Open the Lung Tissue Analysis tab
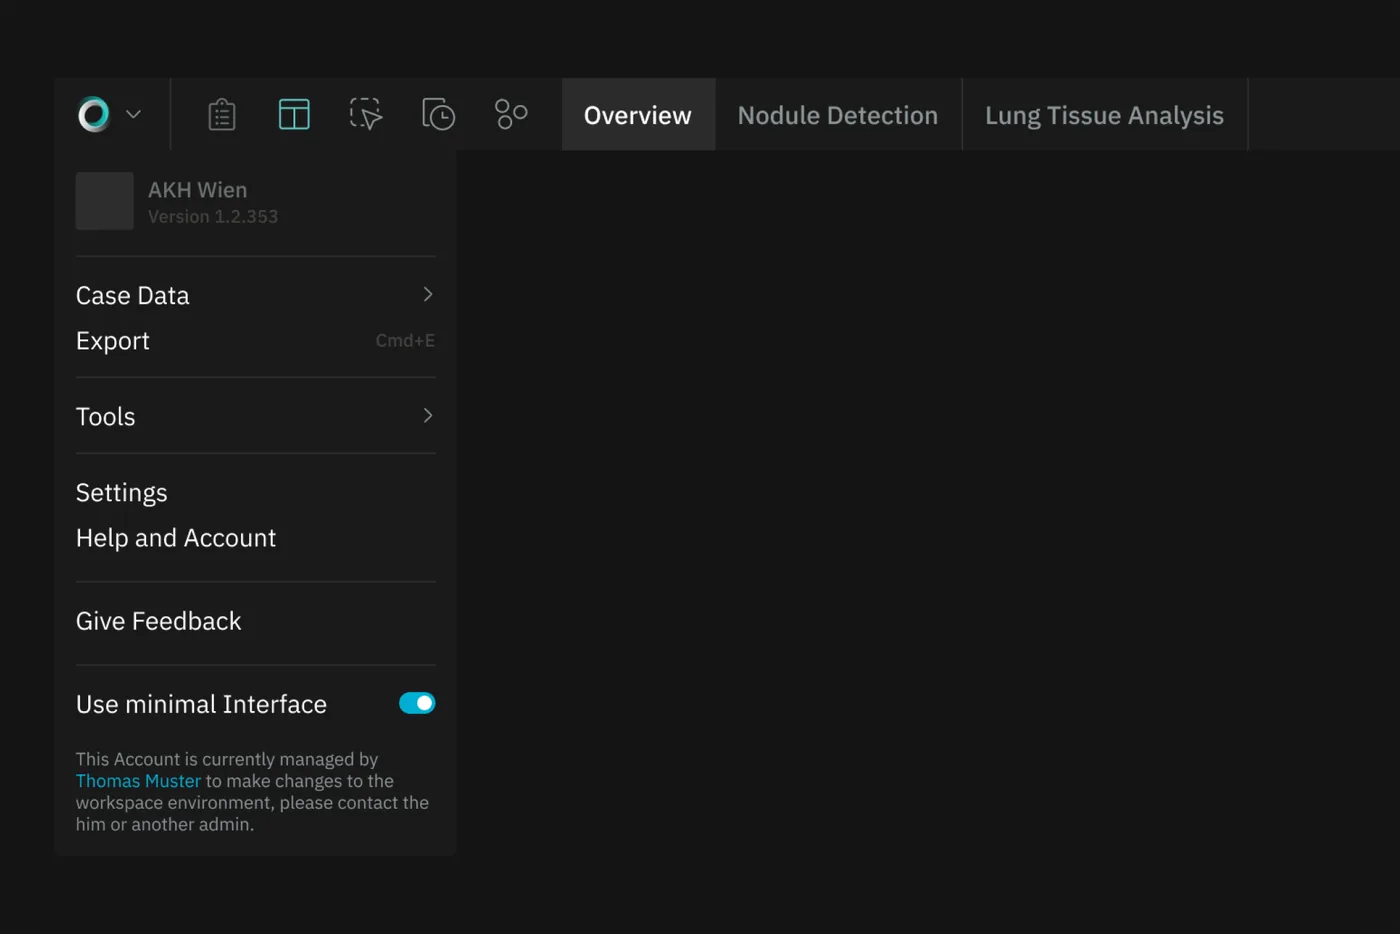The image size is (1400, 934). click(x=1104, y=115)
